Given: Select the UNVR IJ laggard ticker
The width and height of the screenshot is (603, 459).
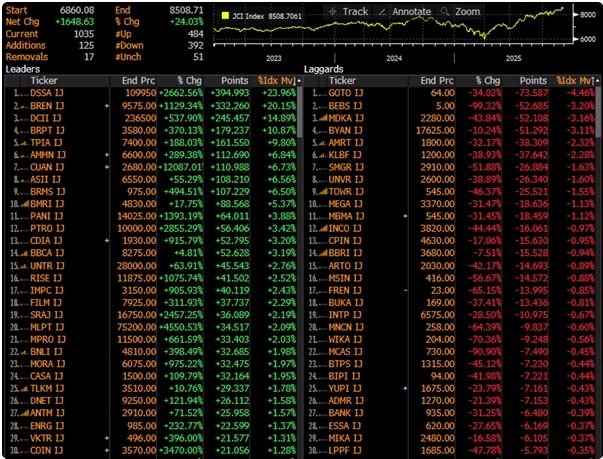Looking at the screenshot, I should coord(345,179).
